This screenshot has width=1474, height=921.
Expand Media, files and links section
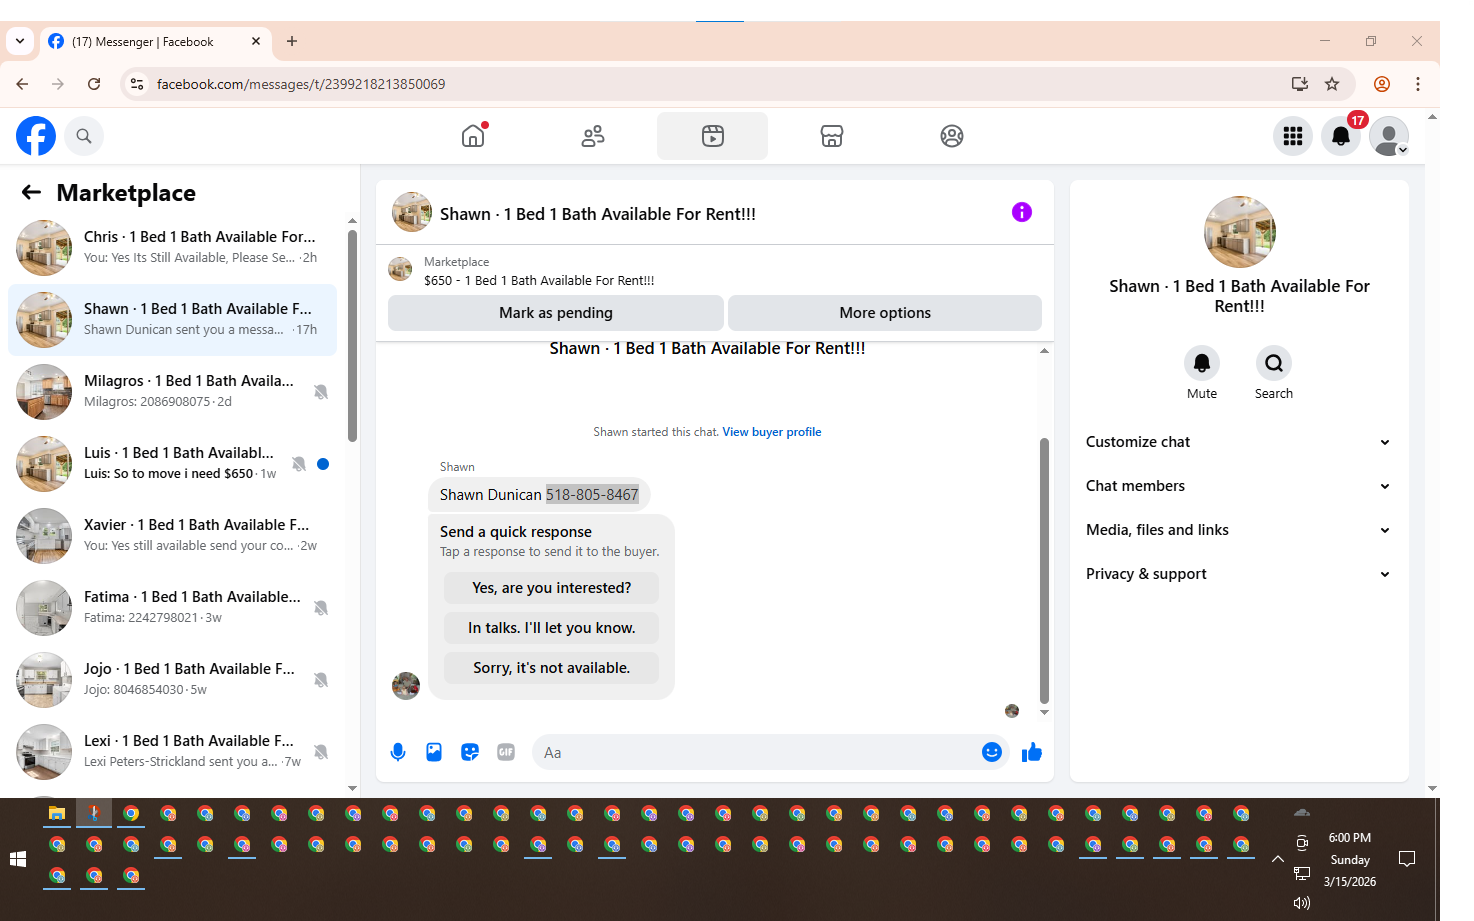coord(1239,530)
